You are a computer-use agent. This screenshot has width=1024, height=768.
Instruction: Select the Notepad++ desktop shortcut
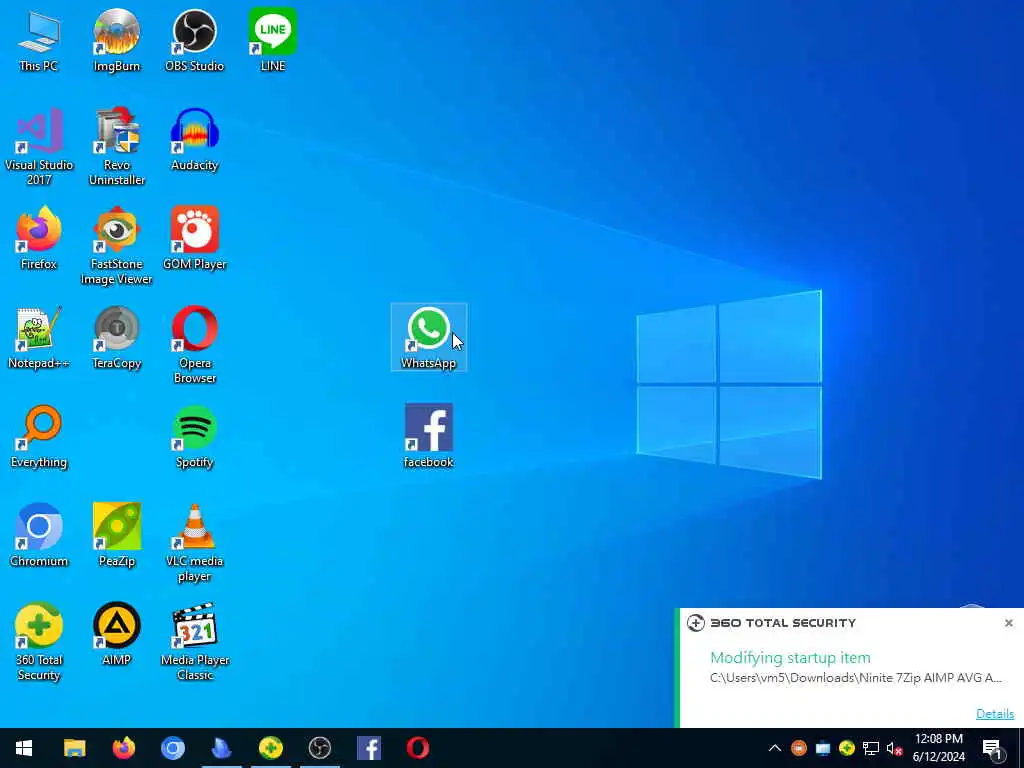click(x=39, y=338)
